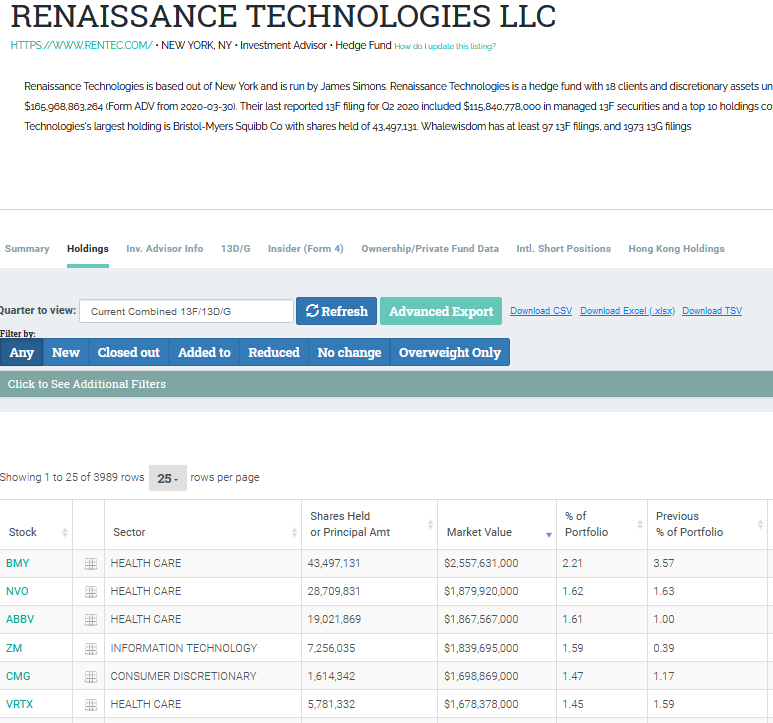The height and width of the screenshot is (723, 773).
Task: Select the RENAISSANCE TECHNOLOGIES LLC heading
Action: (283, 16)
